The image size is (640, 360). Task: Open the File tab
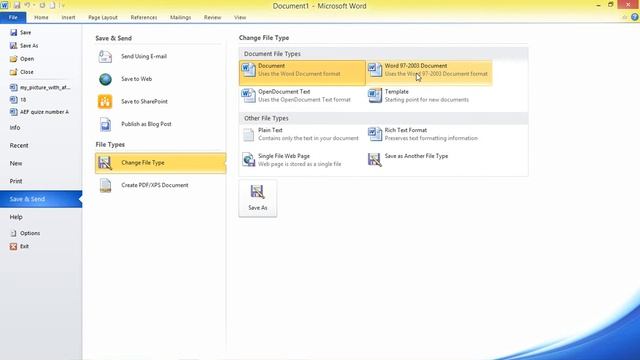(x=13, y=18)
